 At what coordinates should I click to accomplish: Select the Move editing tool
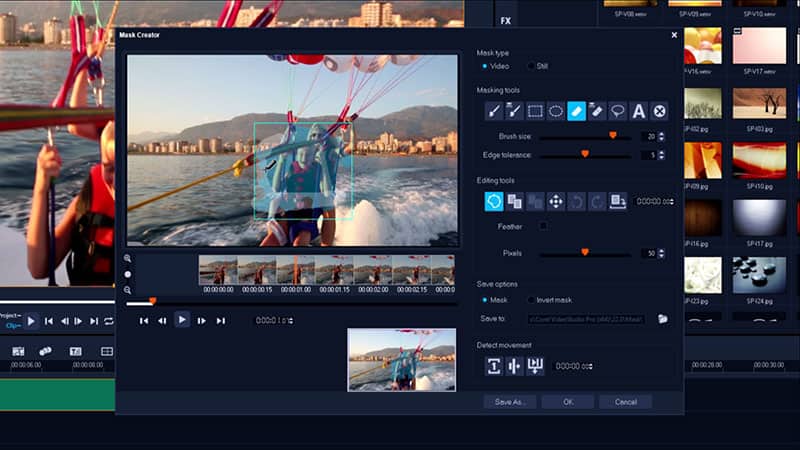pos(556,201)
